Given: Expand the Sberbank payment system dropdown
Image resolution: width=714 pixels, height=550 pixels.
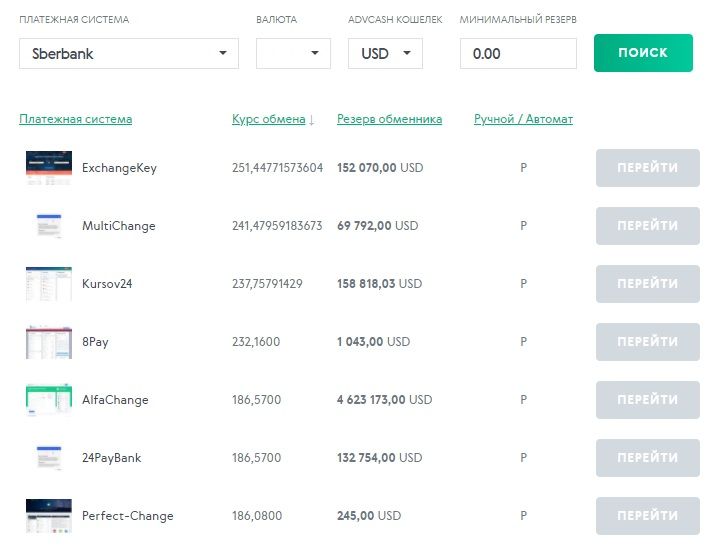Looking at the screenshot, I should 129,54.
